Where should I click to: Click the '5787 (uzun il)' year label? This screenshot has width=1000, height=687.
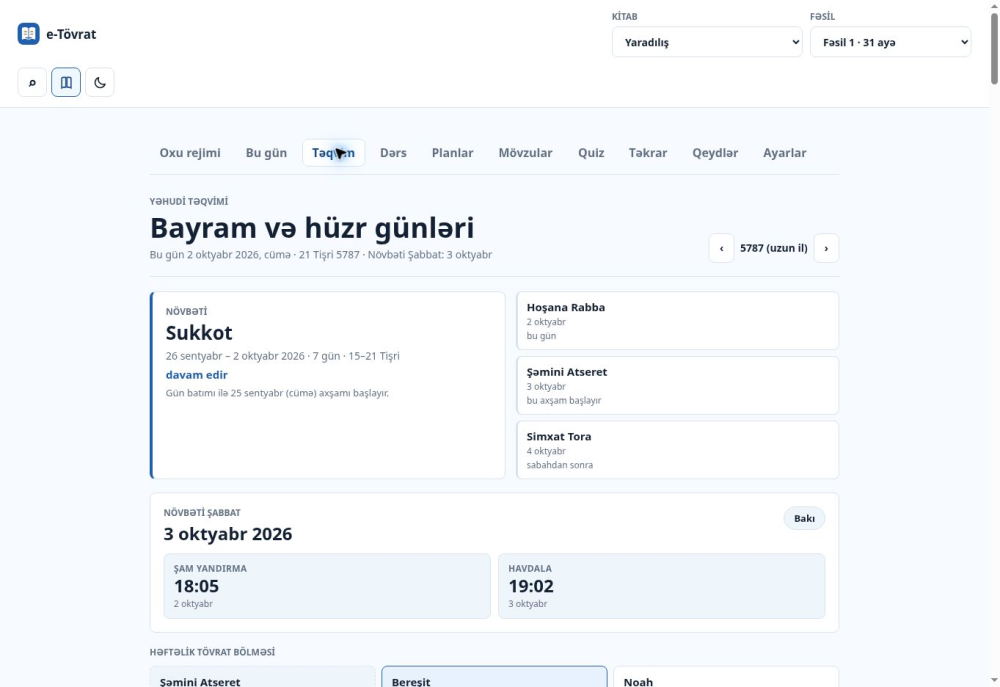[774, 248]
